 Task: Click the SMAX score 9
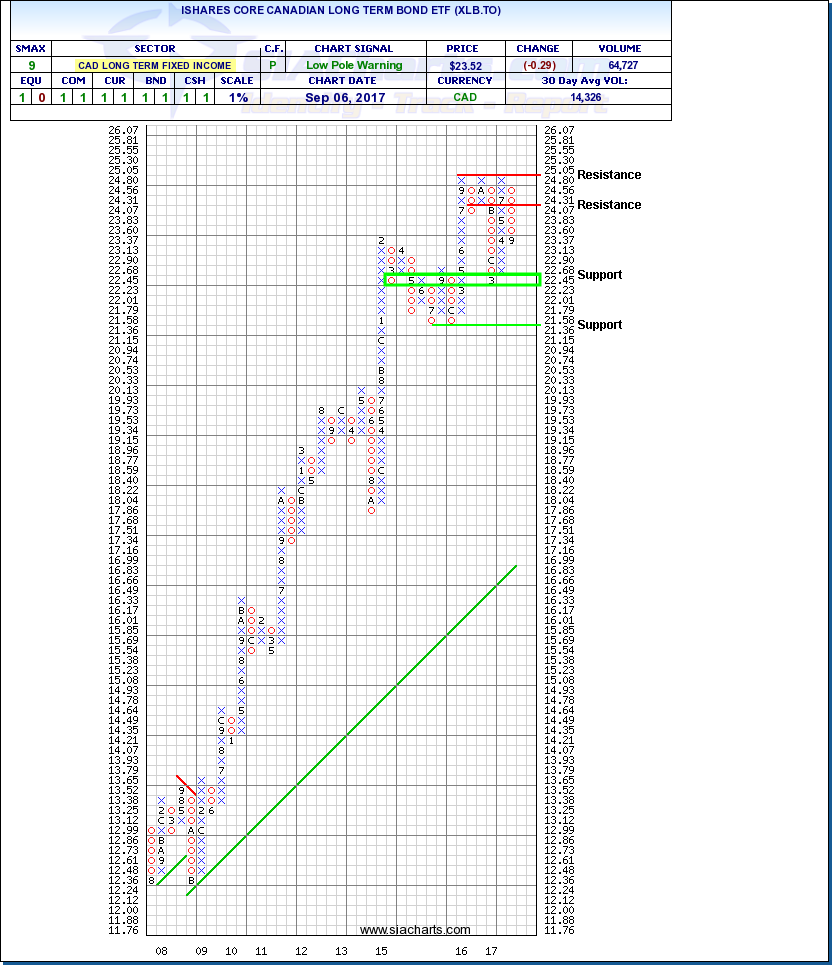31,65
